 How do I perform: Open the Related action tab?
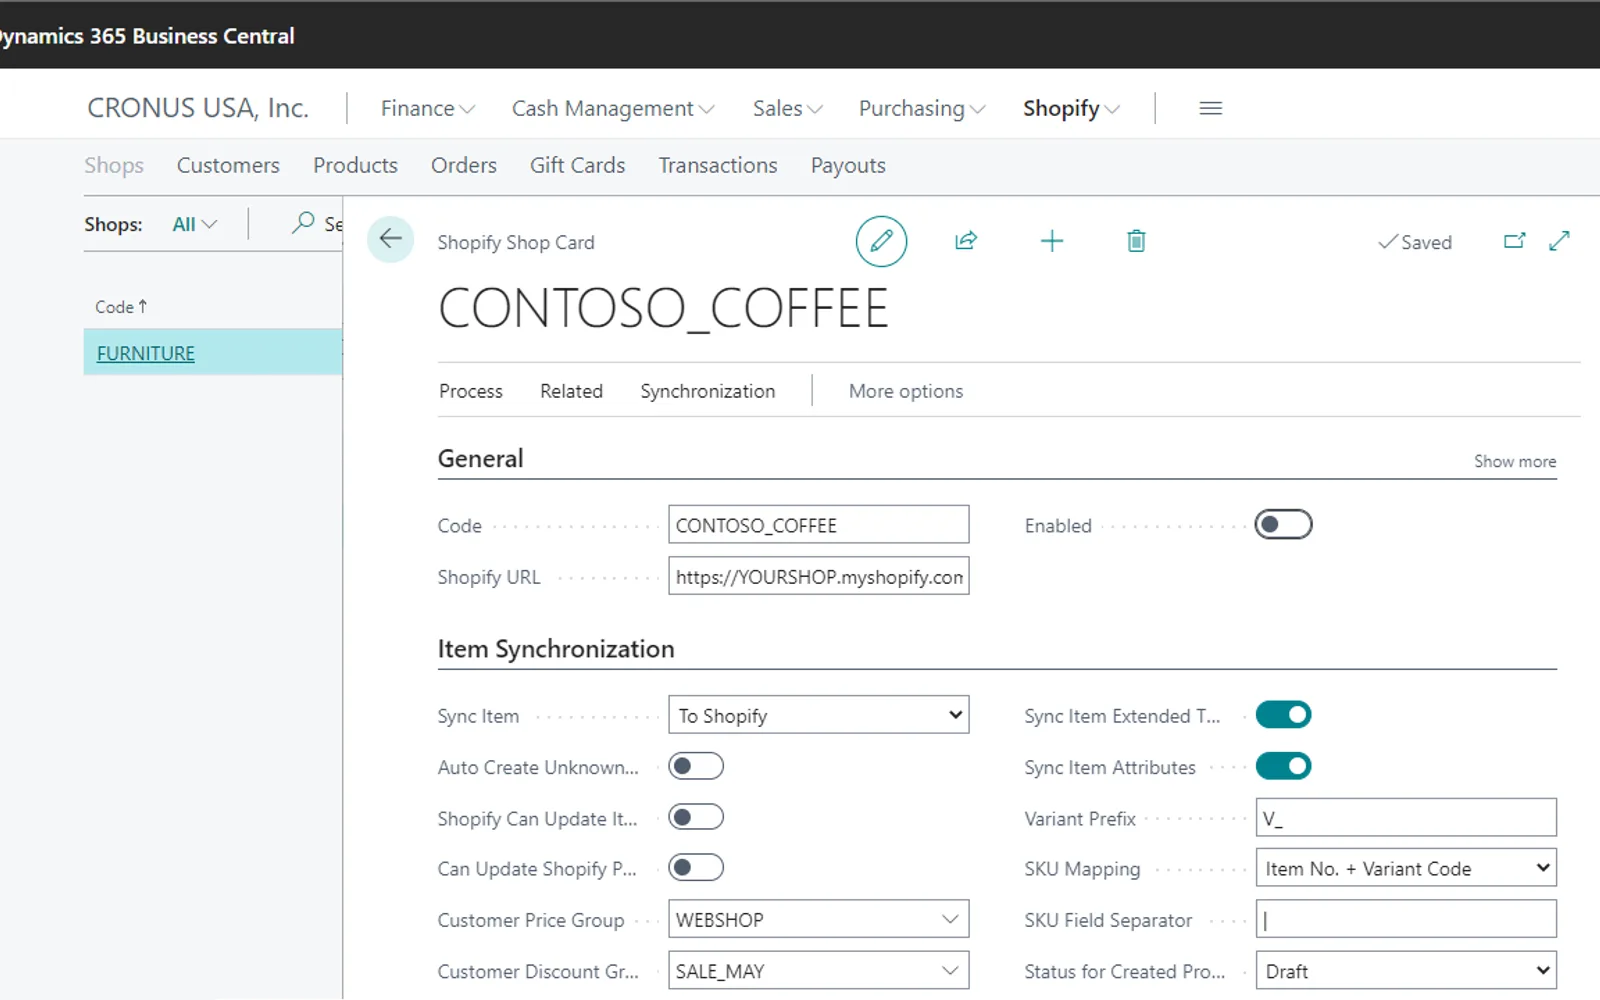(x=572, y=391)
